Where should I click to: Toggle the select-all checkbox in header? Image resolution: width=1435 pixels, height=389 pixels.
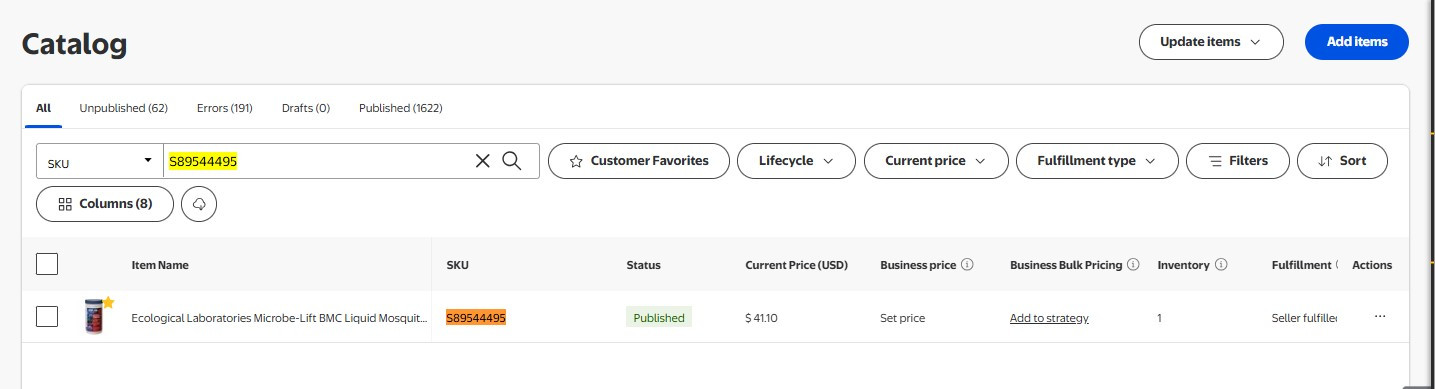(x=47, y=264)
